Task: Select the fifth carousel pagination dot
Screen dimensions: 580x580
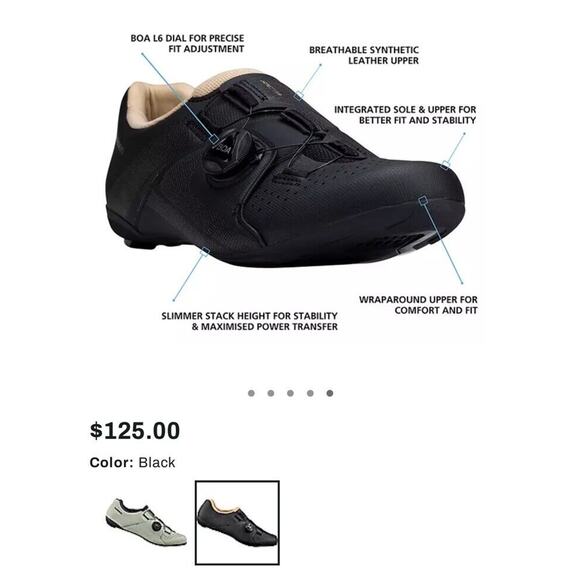Action: click(330, 393)
